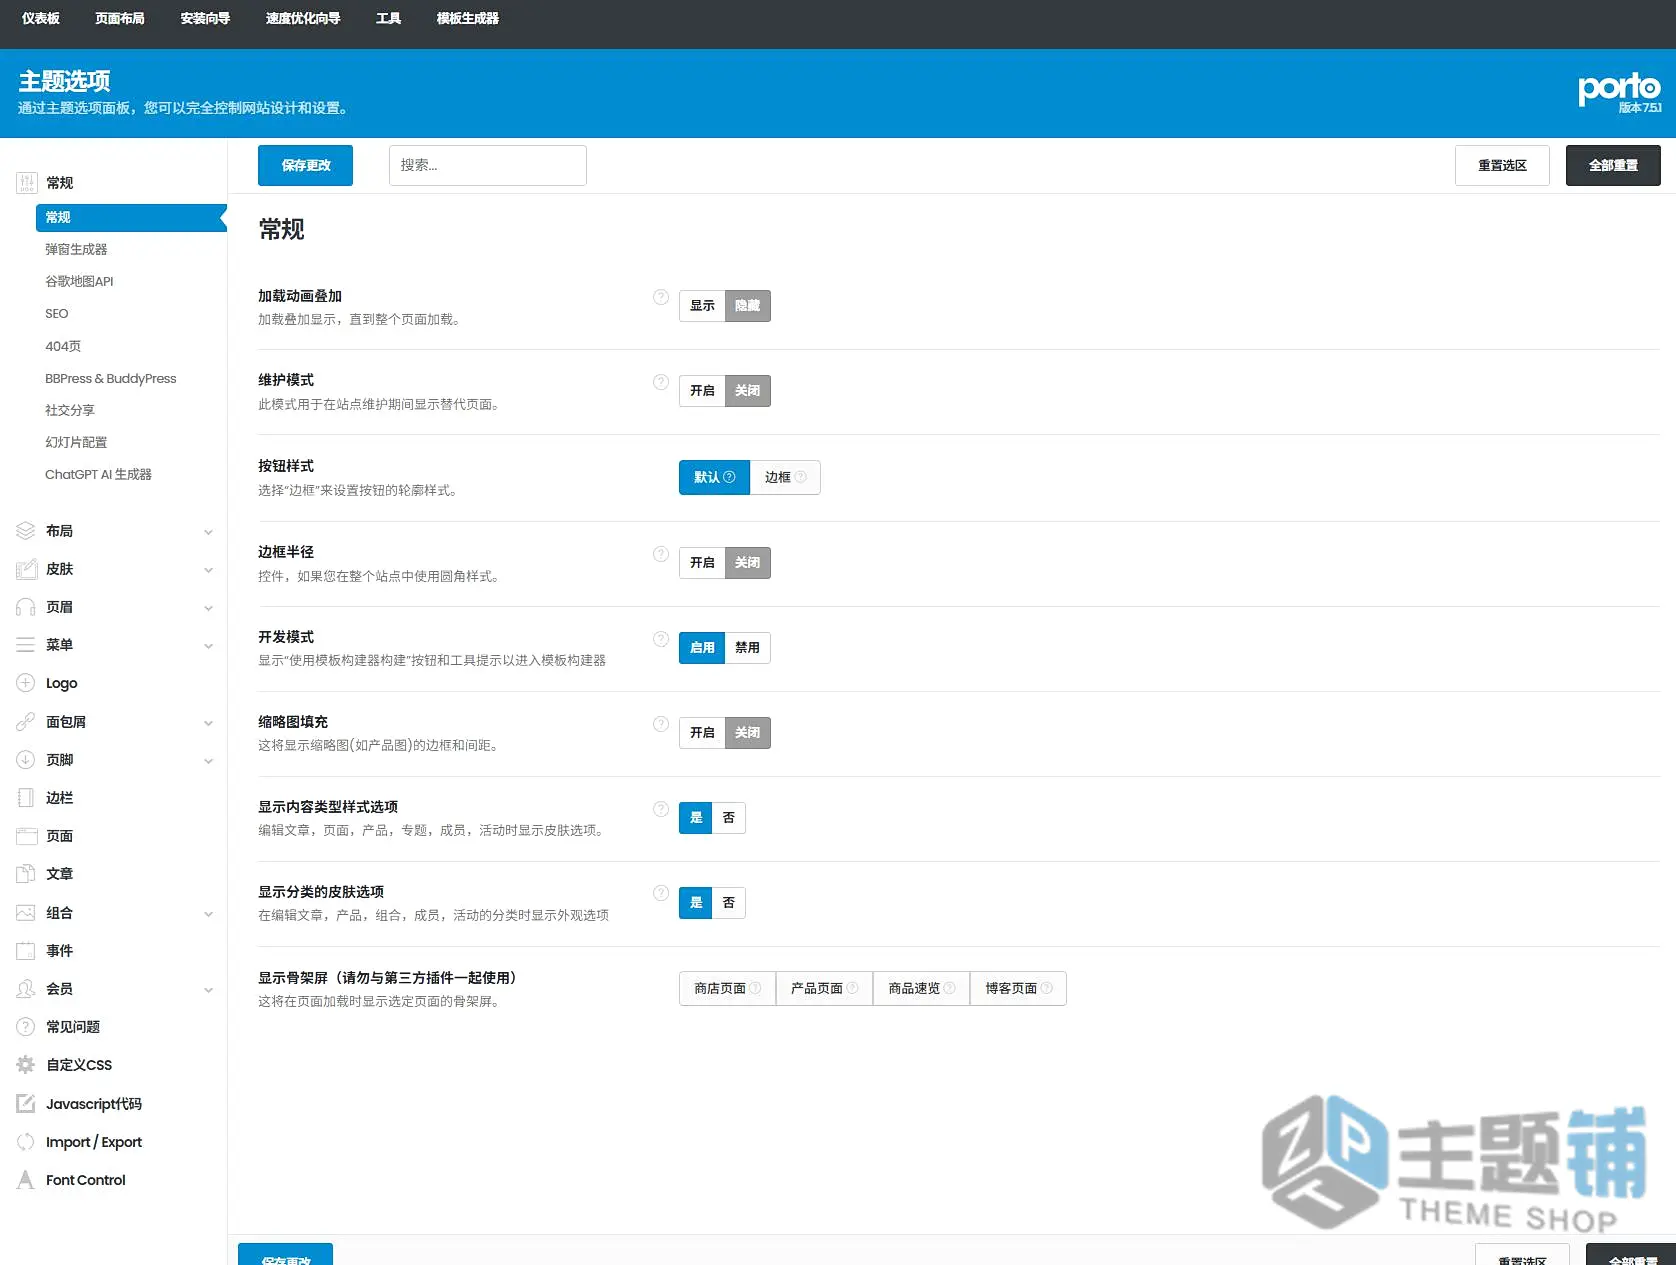Viewport: 1676px width, 1265px height.
Task: Expand the 会员 section chevron
Action: [209, 990]
